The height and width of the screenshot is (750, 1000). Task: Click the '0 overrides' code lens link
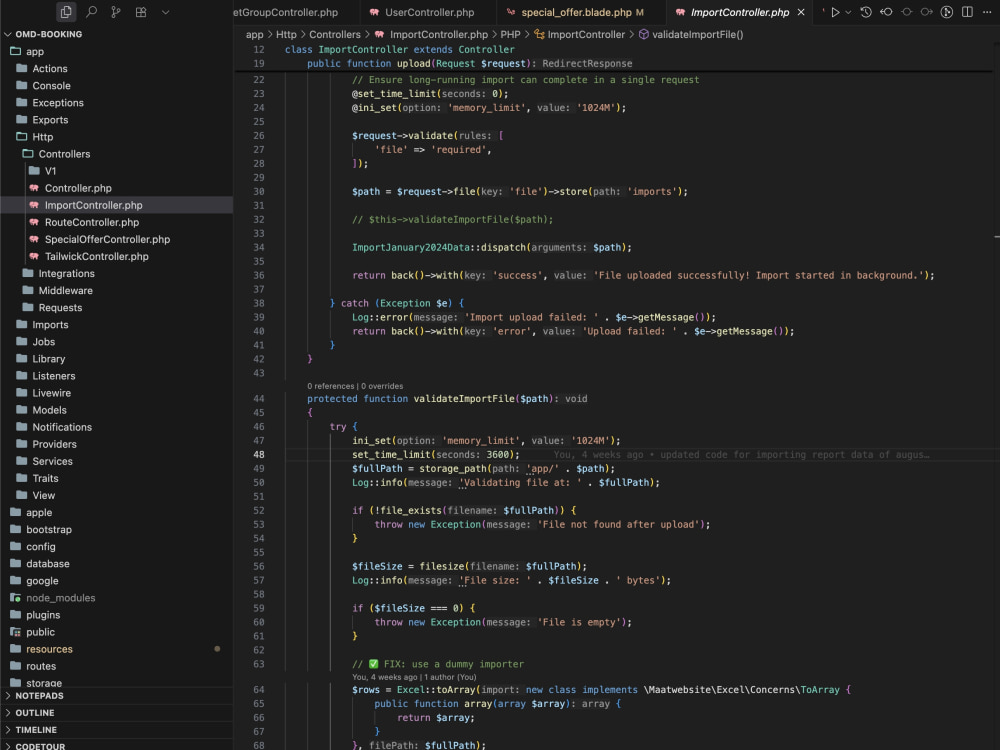pos(382,386)
